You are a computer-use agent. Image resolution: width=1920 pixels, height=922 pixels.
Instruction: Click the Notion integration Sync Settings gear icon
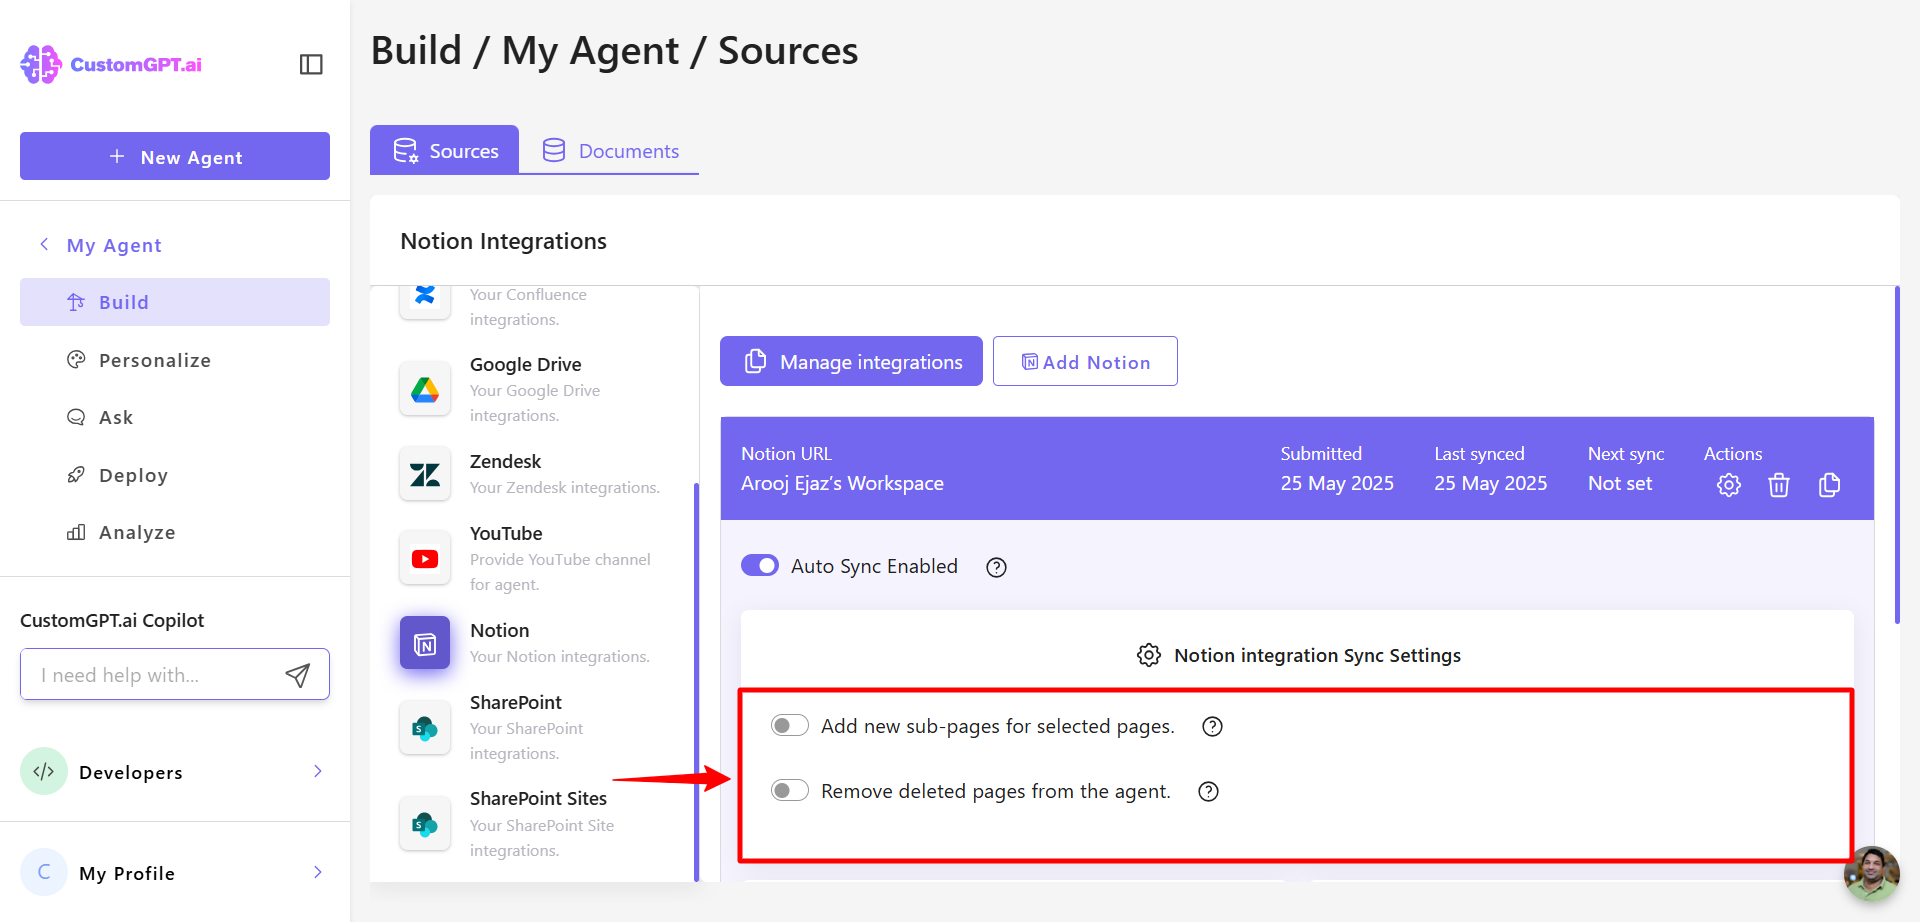coord(1149,655)
